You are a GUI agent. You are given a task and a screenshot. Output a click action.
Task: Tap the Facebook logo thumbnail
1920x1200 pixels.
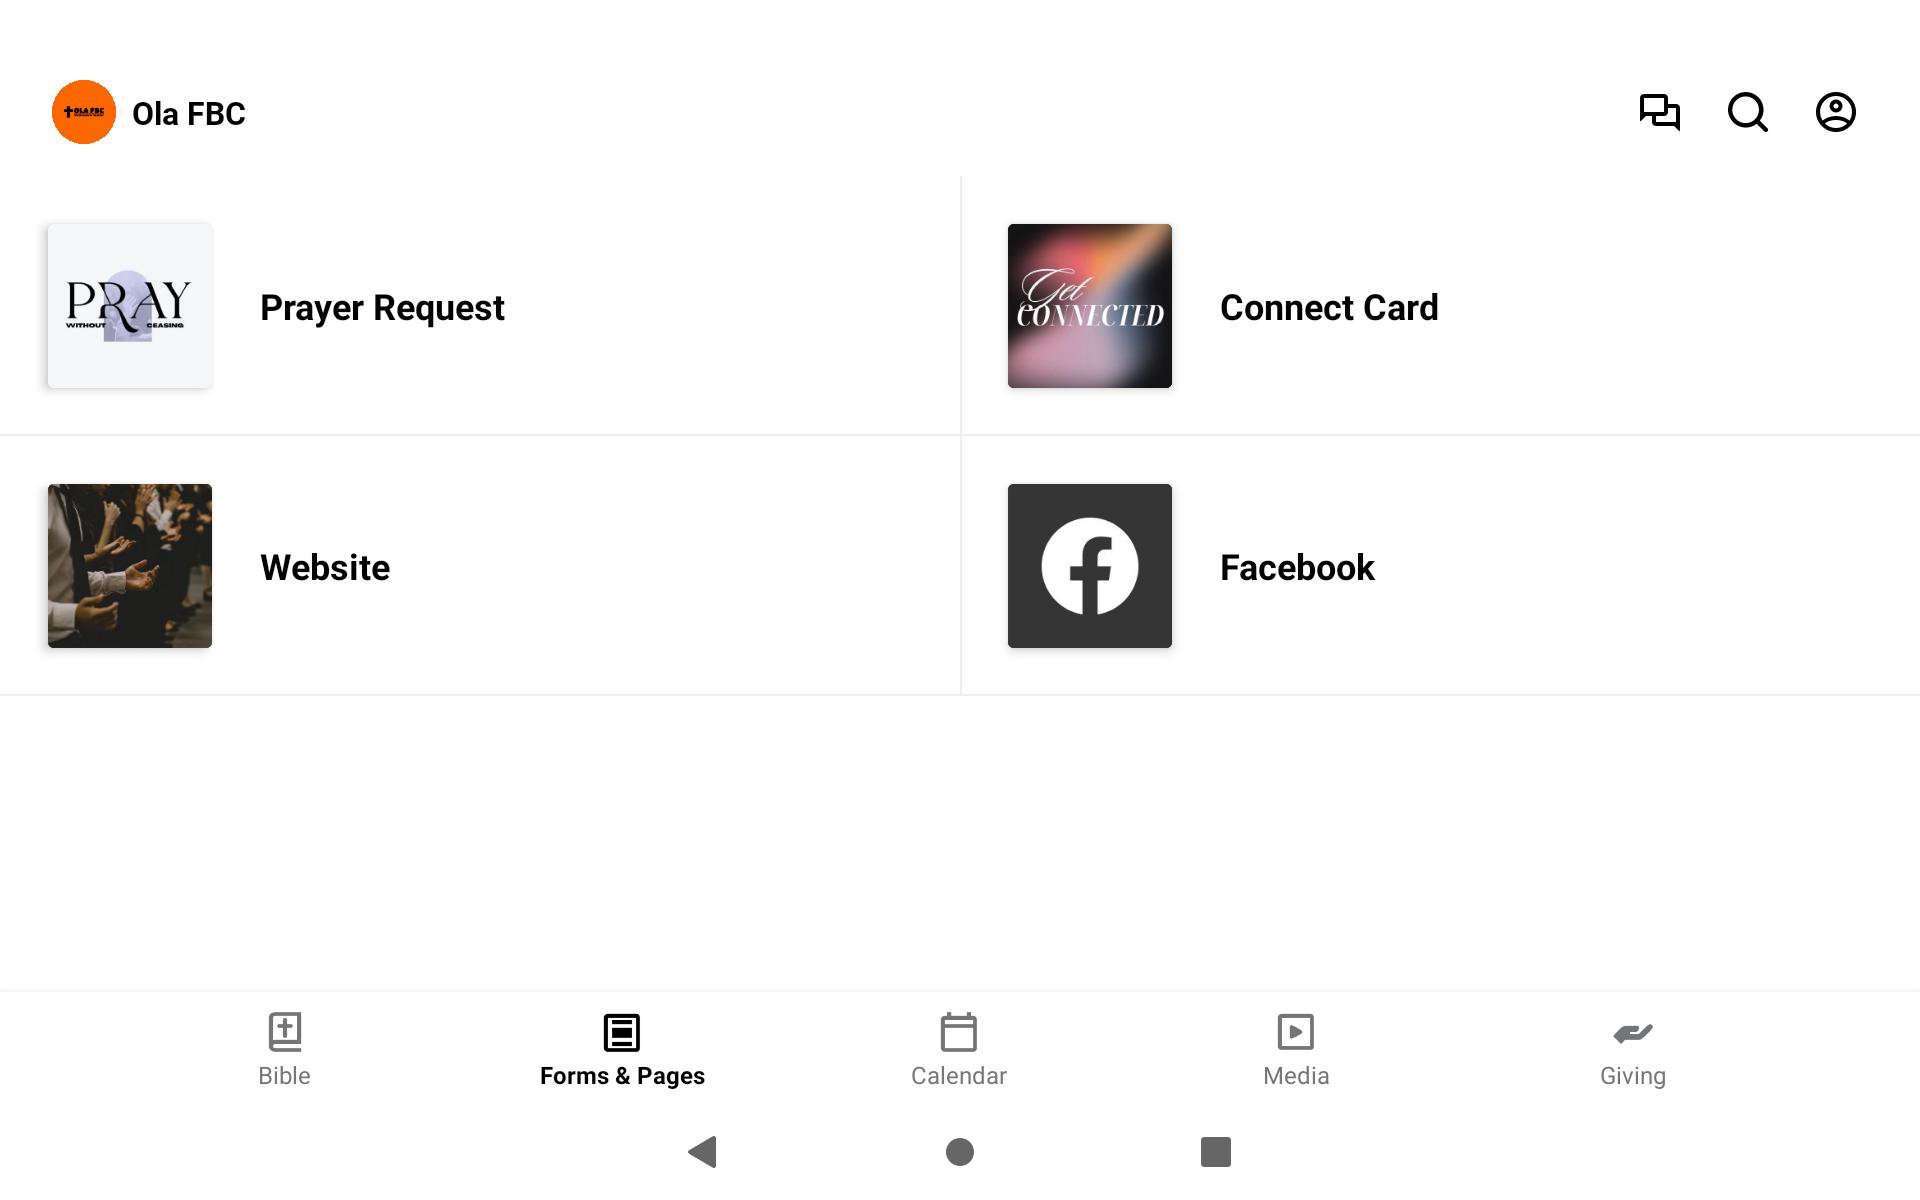point(1090,566)
